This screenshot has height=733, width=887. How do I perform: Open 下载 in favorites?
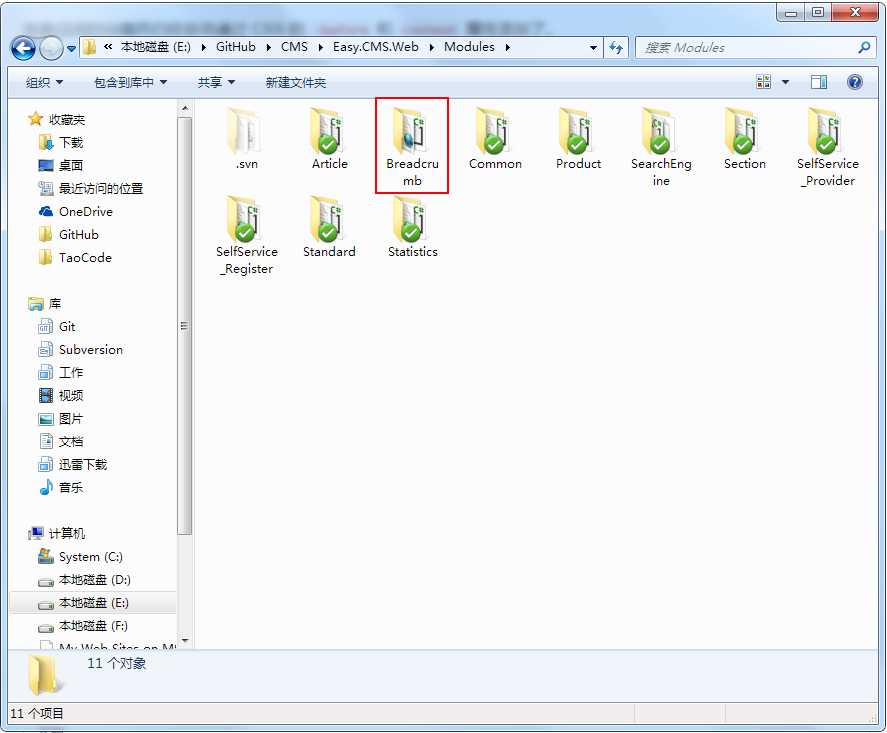point(61,143)
